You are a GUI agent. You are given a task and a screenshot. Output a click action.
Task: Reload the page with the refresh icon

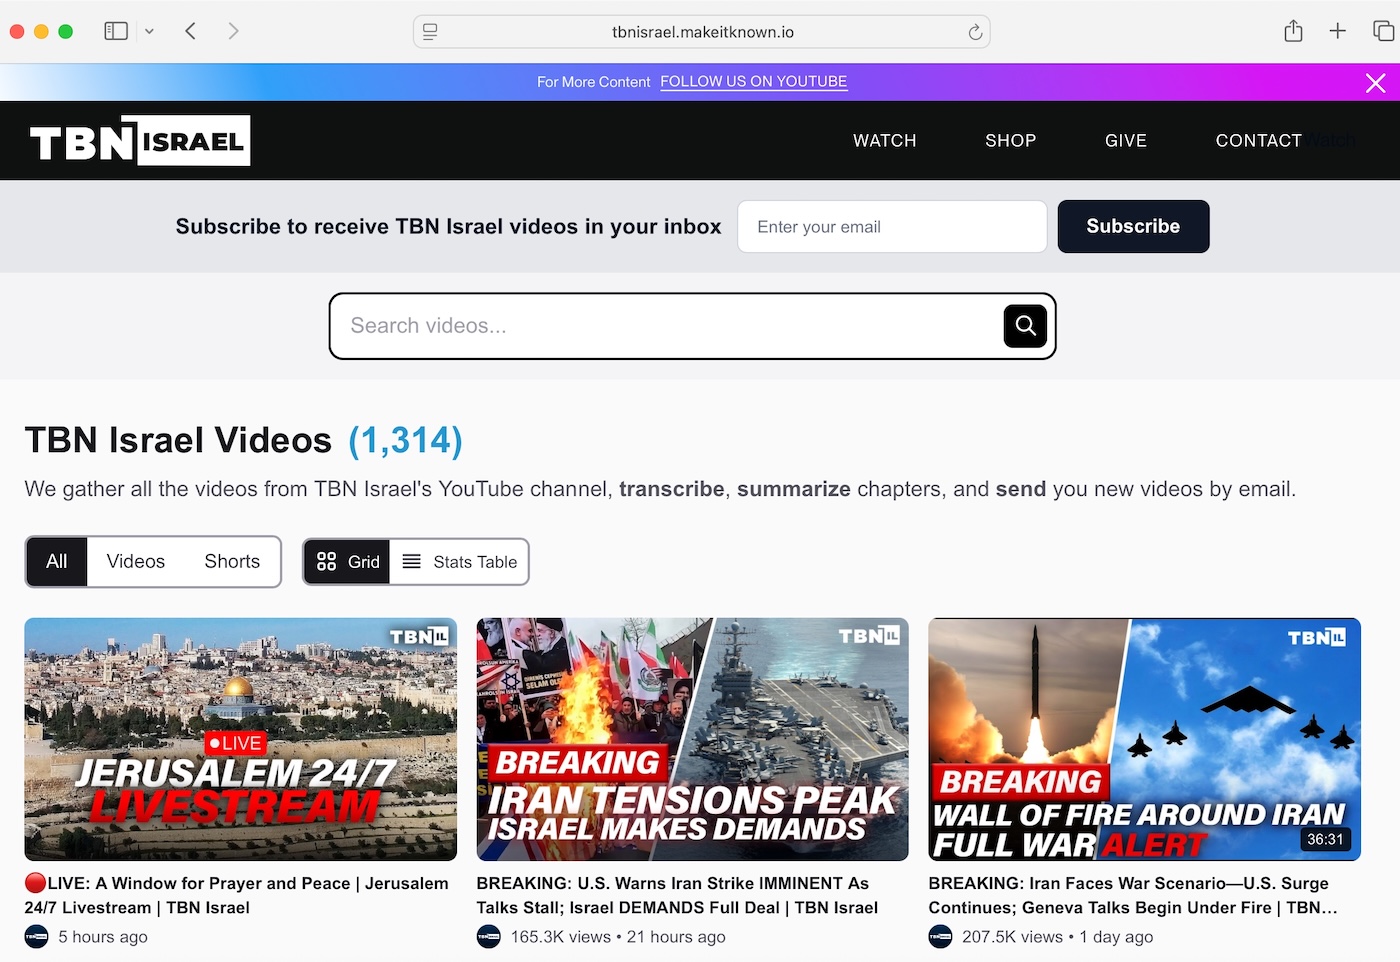tap(975, 32)
